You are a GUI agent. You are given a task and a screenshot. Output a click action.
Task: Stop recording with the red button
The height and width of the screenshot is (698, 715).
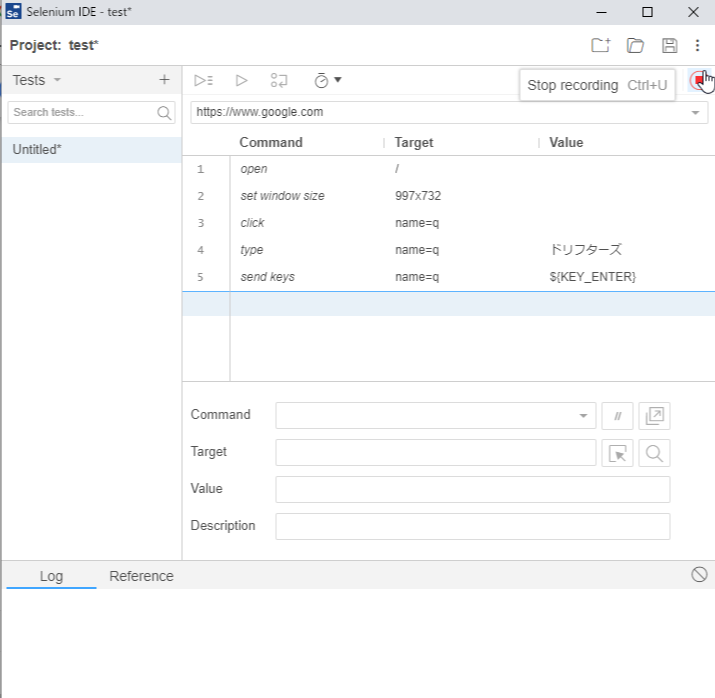tap(698, 81)
